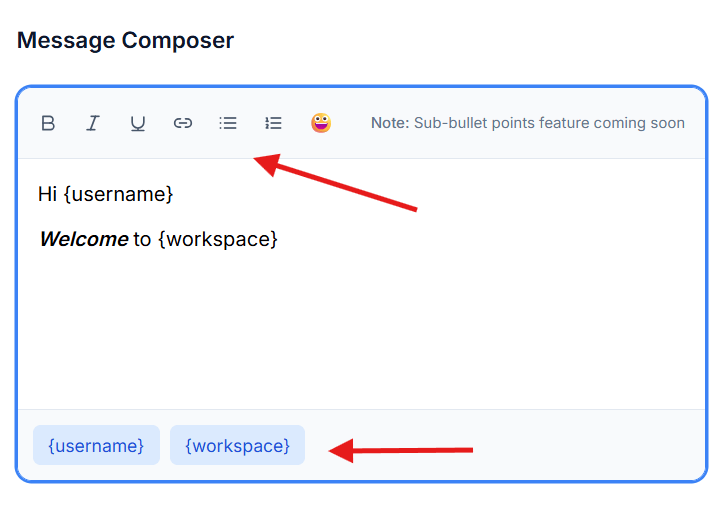Click {workspace} in the message body
Screen dimensions: 722x506
[x=218, y=240]
